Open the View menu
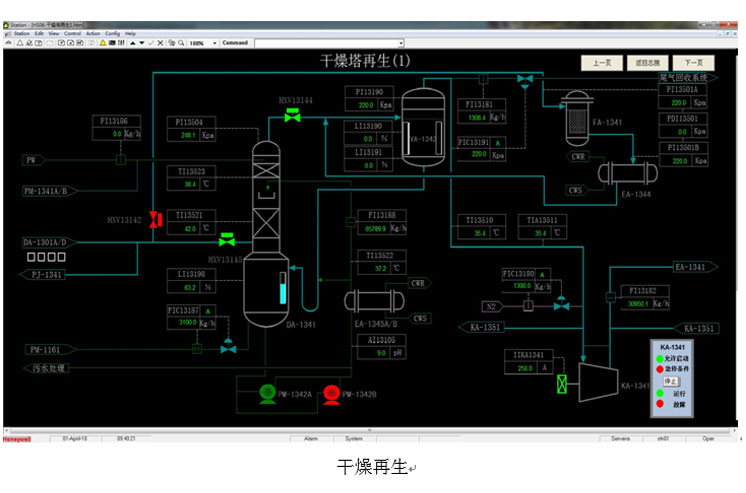Viewport: 746px width, 493px height. 54,34
